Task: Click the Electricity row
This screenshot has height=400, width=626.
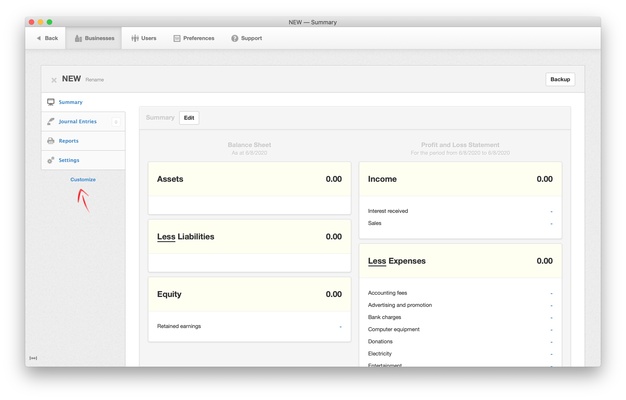Action: 460,354
